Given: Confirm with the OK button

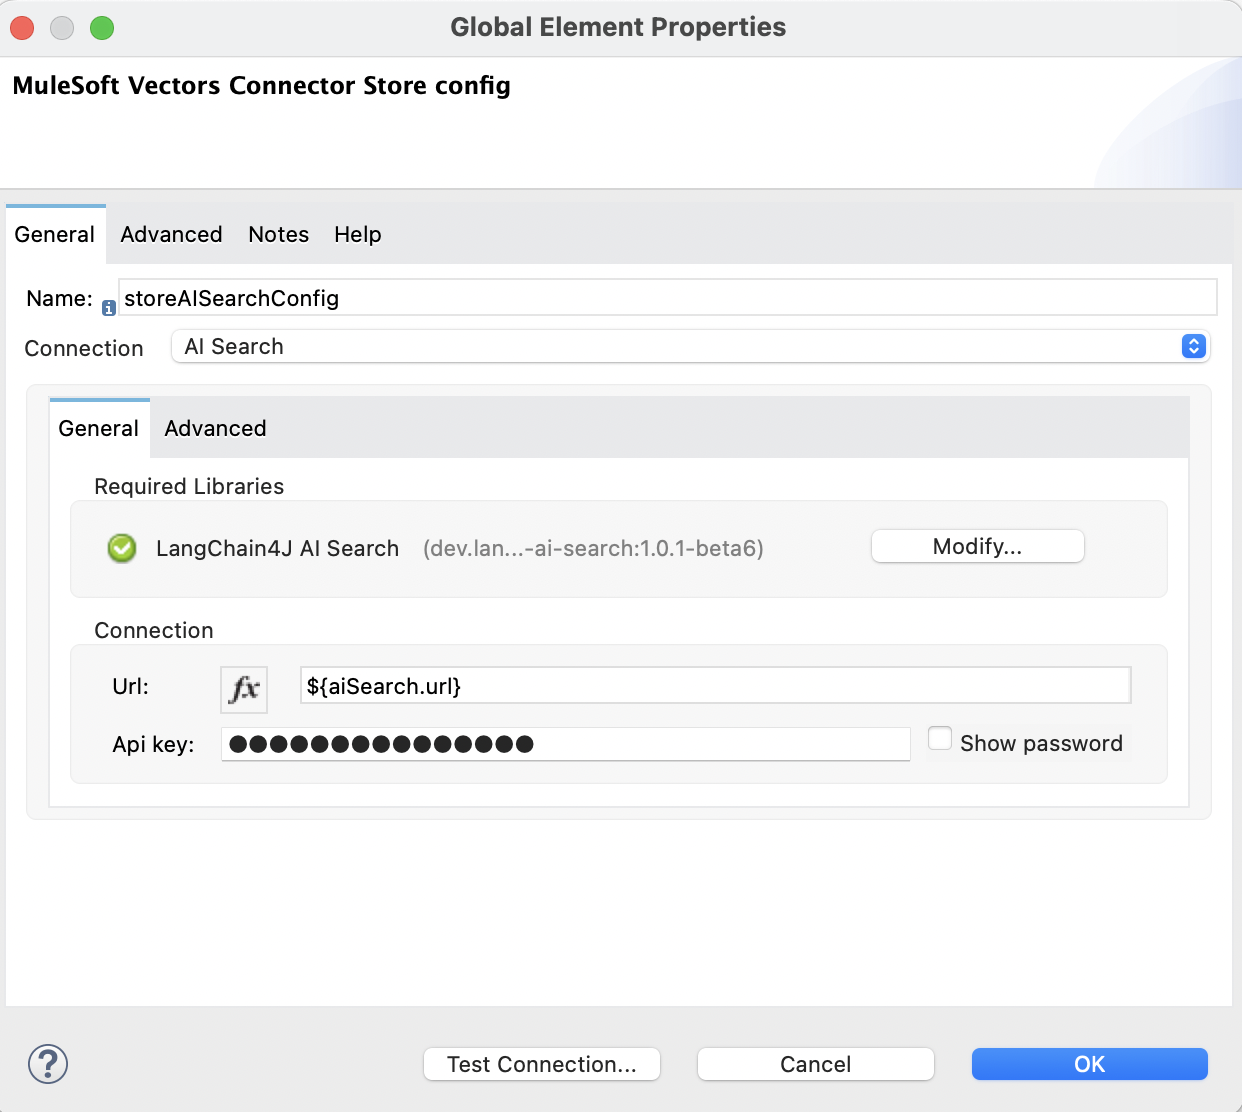Looking at the screenshot, I should pyautogui.click(x=1090, y=1064).
